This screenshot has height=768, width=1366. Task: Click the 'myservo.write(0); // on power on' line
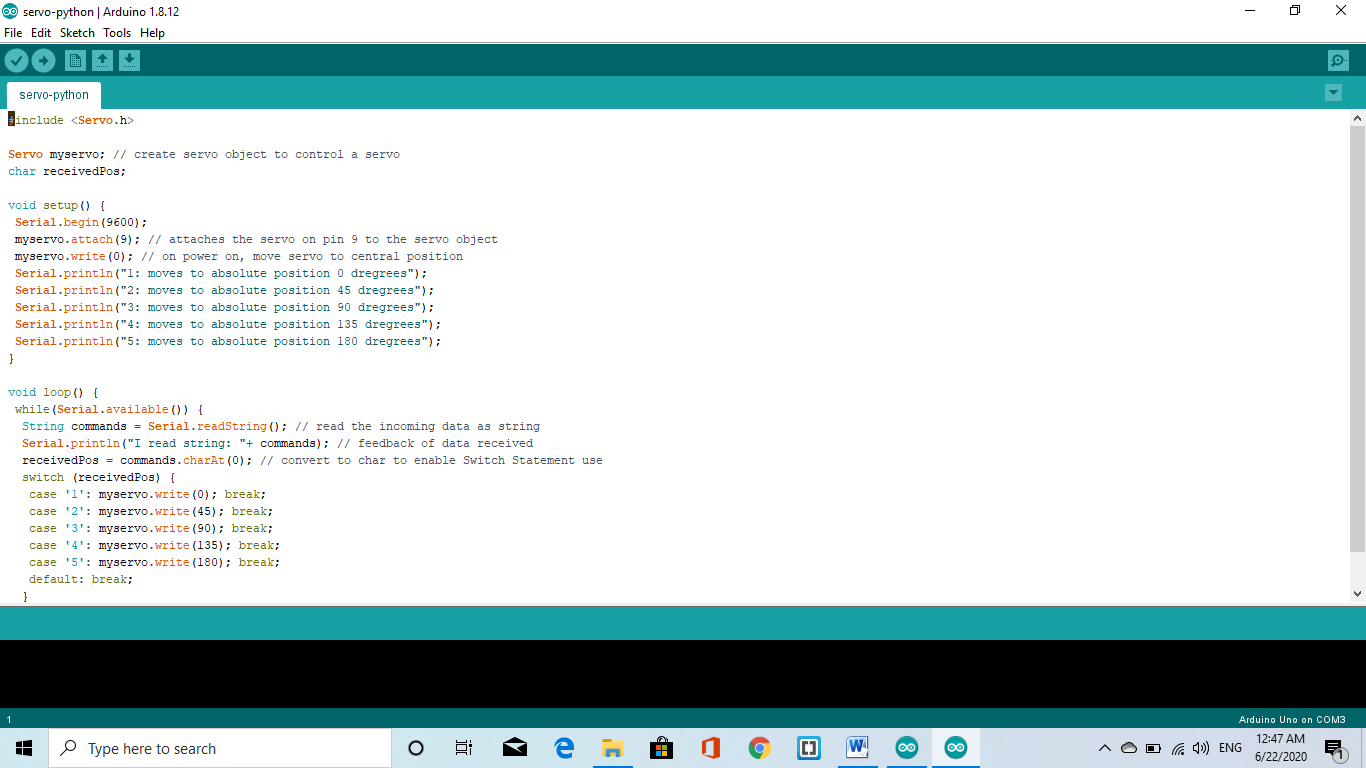[239, 256]
